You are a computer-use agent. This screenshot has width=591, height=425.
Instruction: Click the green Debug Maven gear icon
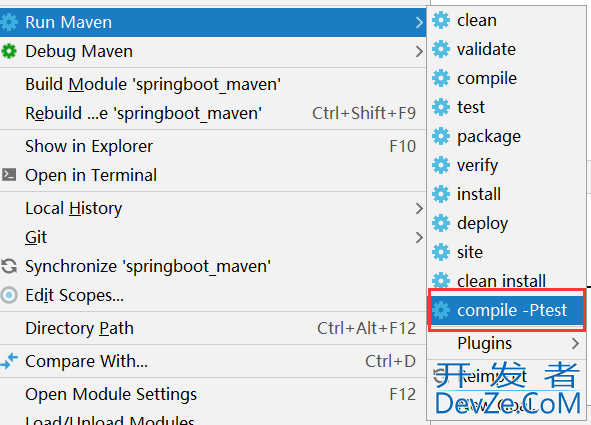(x=9, y=51)
